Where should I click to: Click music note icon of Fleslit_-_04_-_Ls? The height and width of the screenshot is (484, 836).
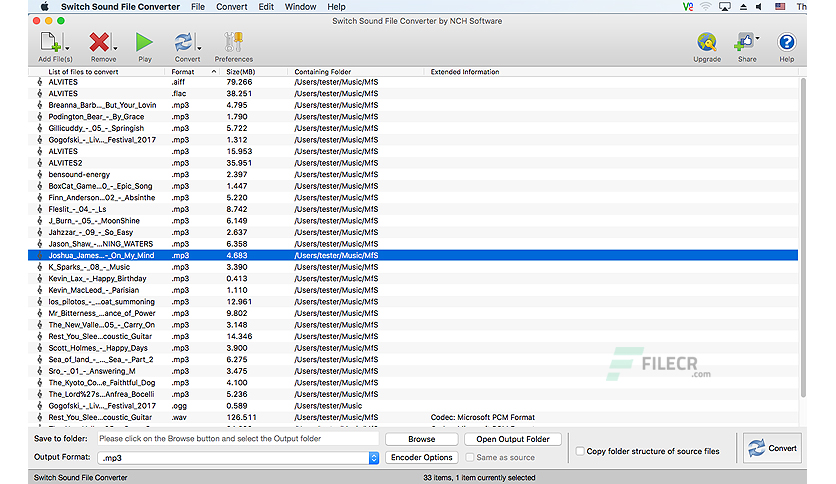(x=39, y=209)
